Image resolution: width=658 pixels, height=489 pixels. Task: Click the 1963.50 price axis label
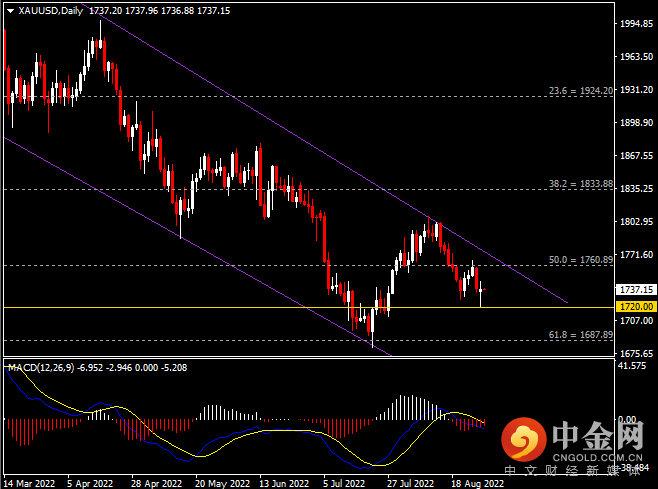(x=637, y=57)
